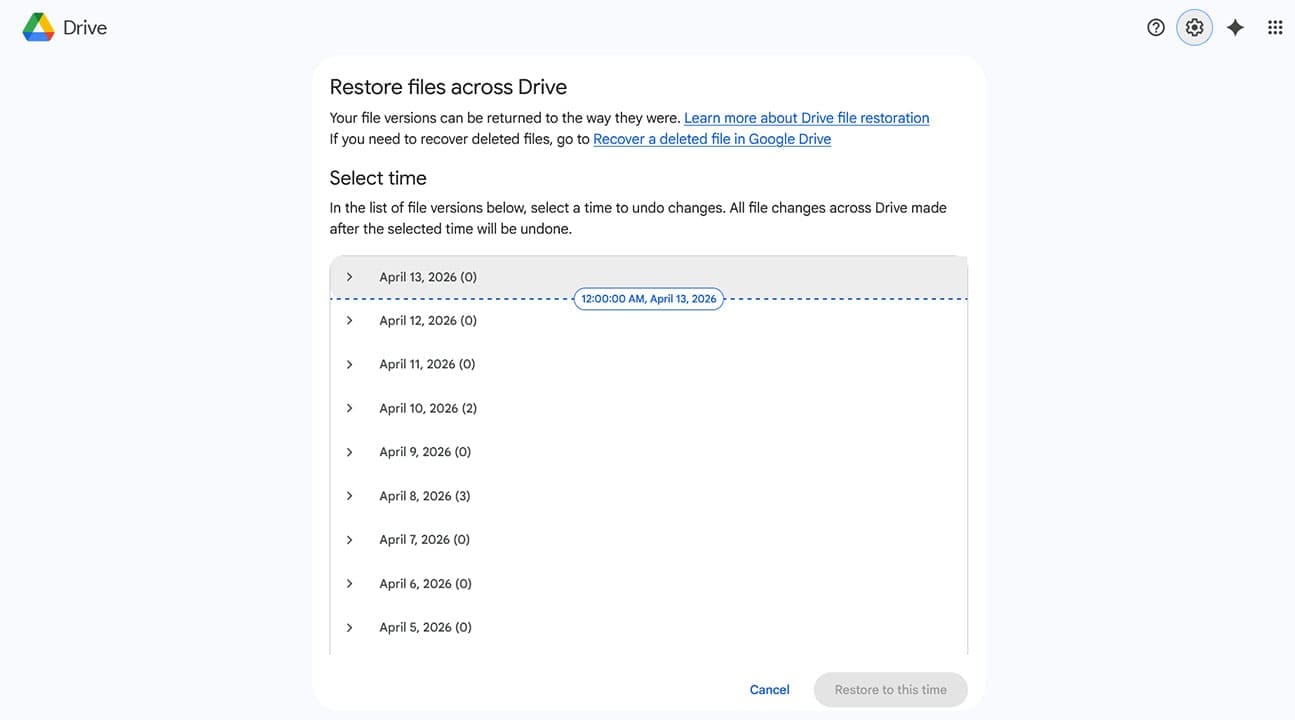Click the Cancel button

[x=769, y=689]
